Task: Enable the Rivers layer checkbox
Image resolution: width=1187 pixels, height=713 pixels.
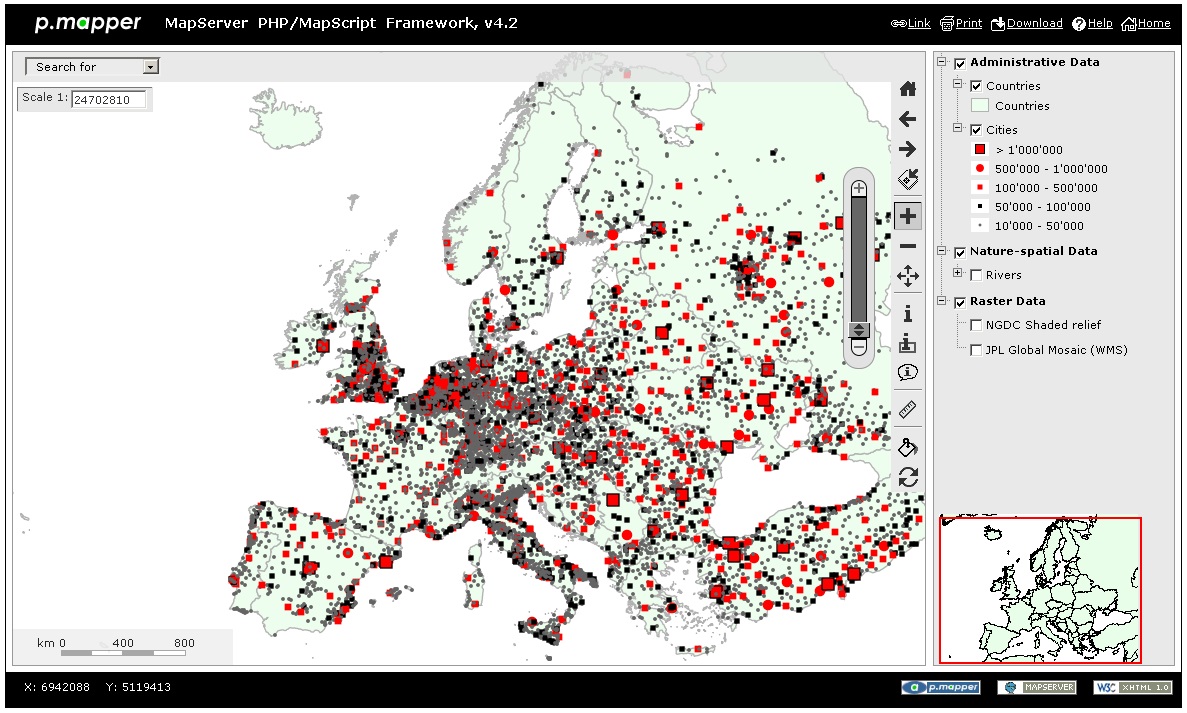Action: pyautogui.click(x=977, y=275)
